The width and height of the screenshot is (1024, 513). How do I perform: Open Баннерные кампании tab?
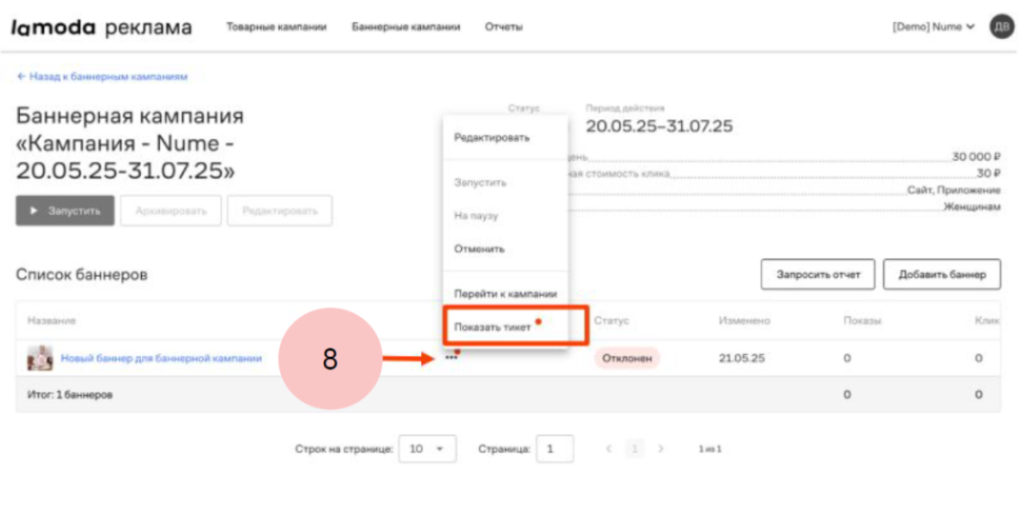pyautogui.click(x=406, y=27)
